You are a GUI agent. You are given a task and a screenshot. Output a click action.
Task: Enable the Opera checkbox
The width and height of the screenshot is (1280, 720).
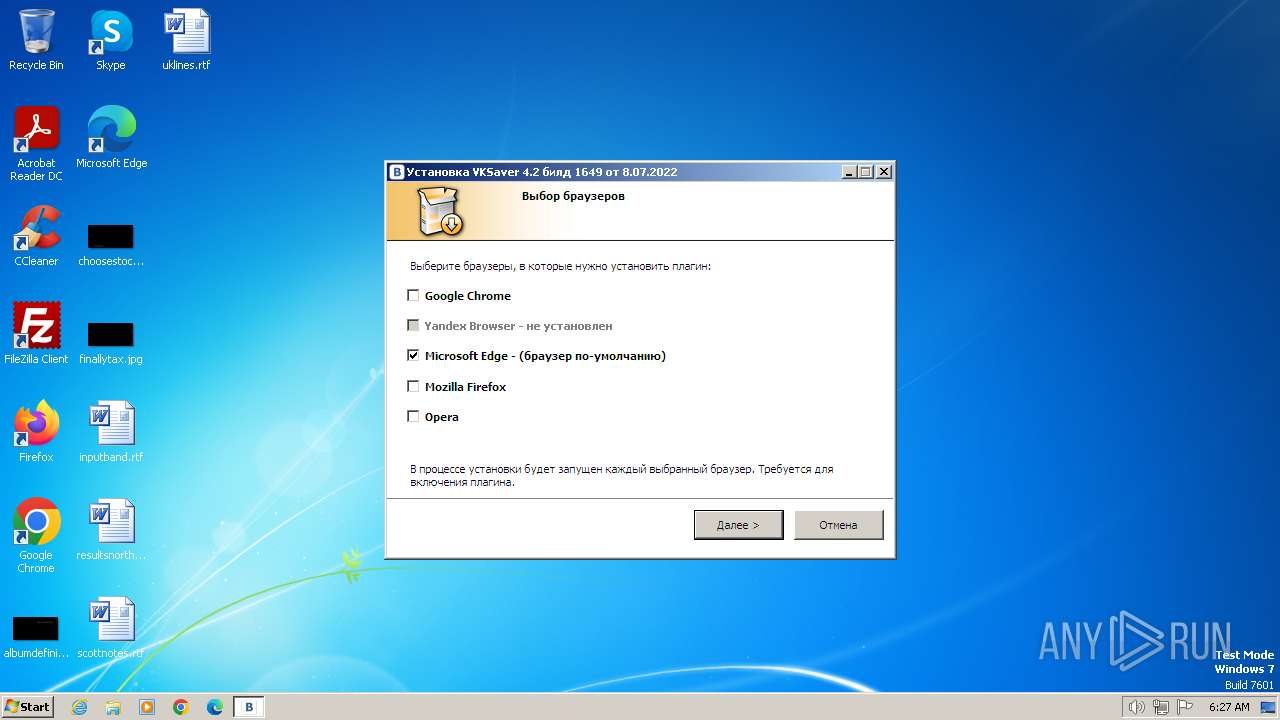click(x=413, y=416)
